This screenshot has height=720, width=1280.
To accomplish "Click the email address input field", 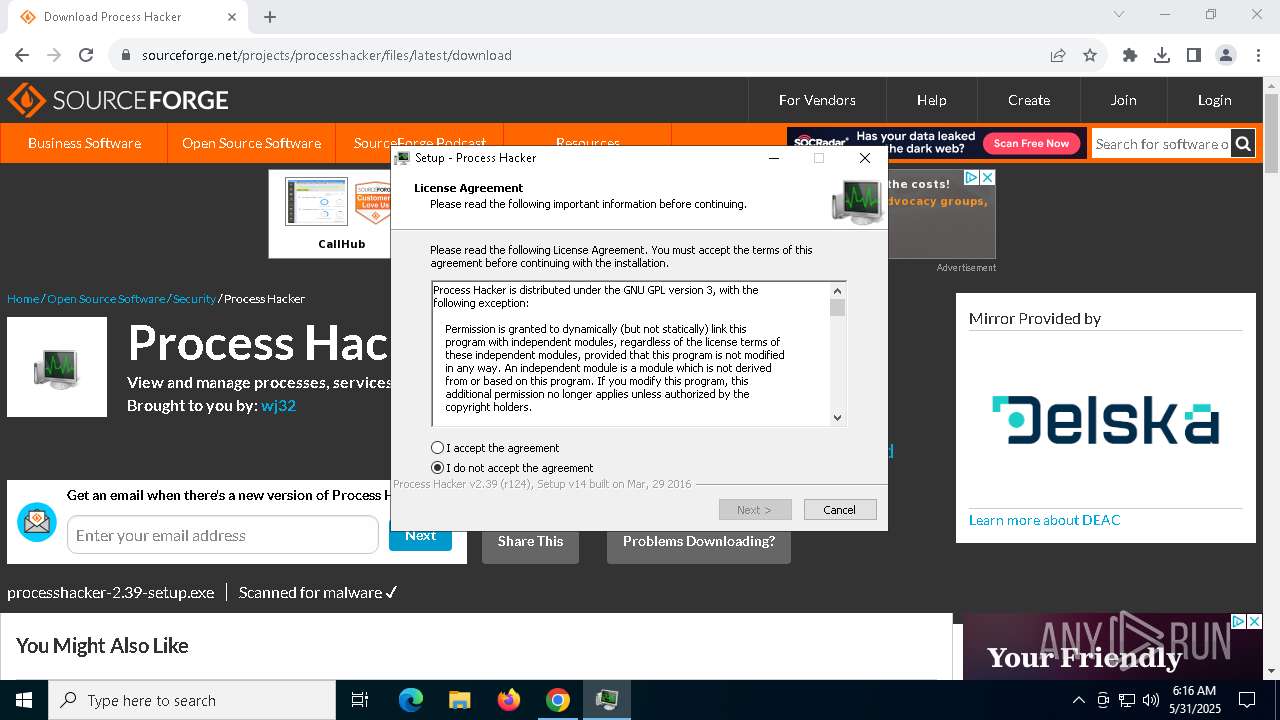I will 223,535.
